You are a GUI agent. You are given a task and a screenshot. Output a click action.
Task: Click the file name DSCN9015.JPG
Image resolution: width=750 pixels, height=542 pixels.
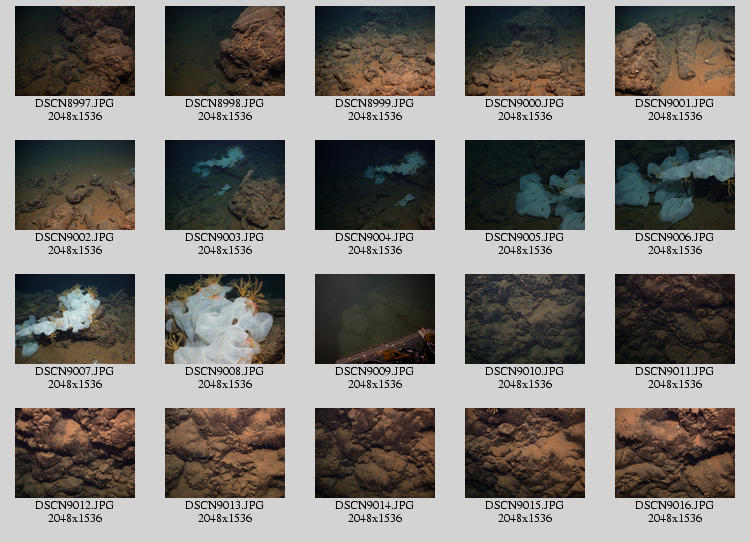tap(525, 505)
